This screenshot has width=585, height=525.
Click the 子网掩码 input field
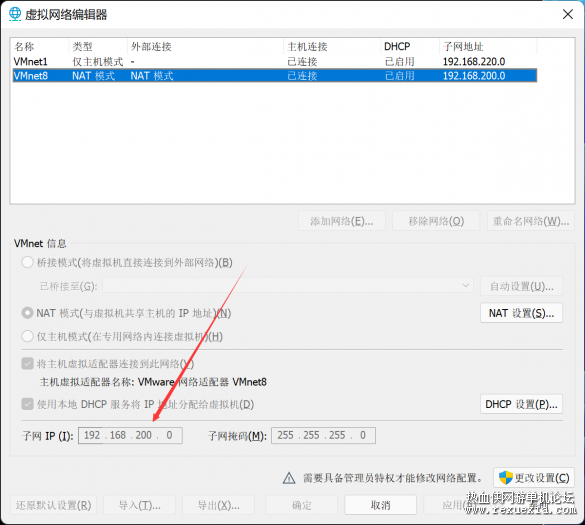(323, 435)
